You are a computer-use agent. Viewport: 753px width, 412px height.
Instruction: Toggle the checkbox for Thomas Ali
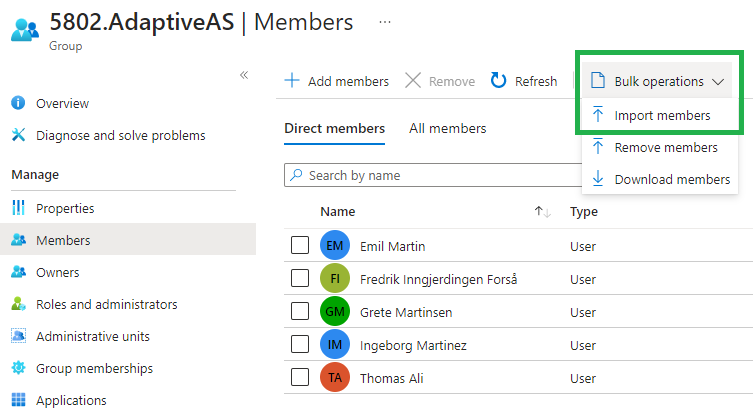pos(300,377)
